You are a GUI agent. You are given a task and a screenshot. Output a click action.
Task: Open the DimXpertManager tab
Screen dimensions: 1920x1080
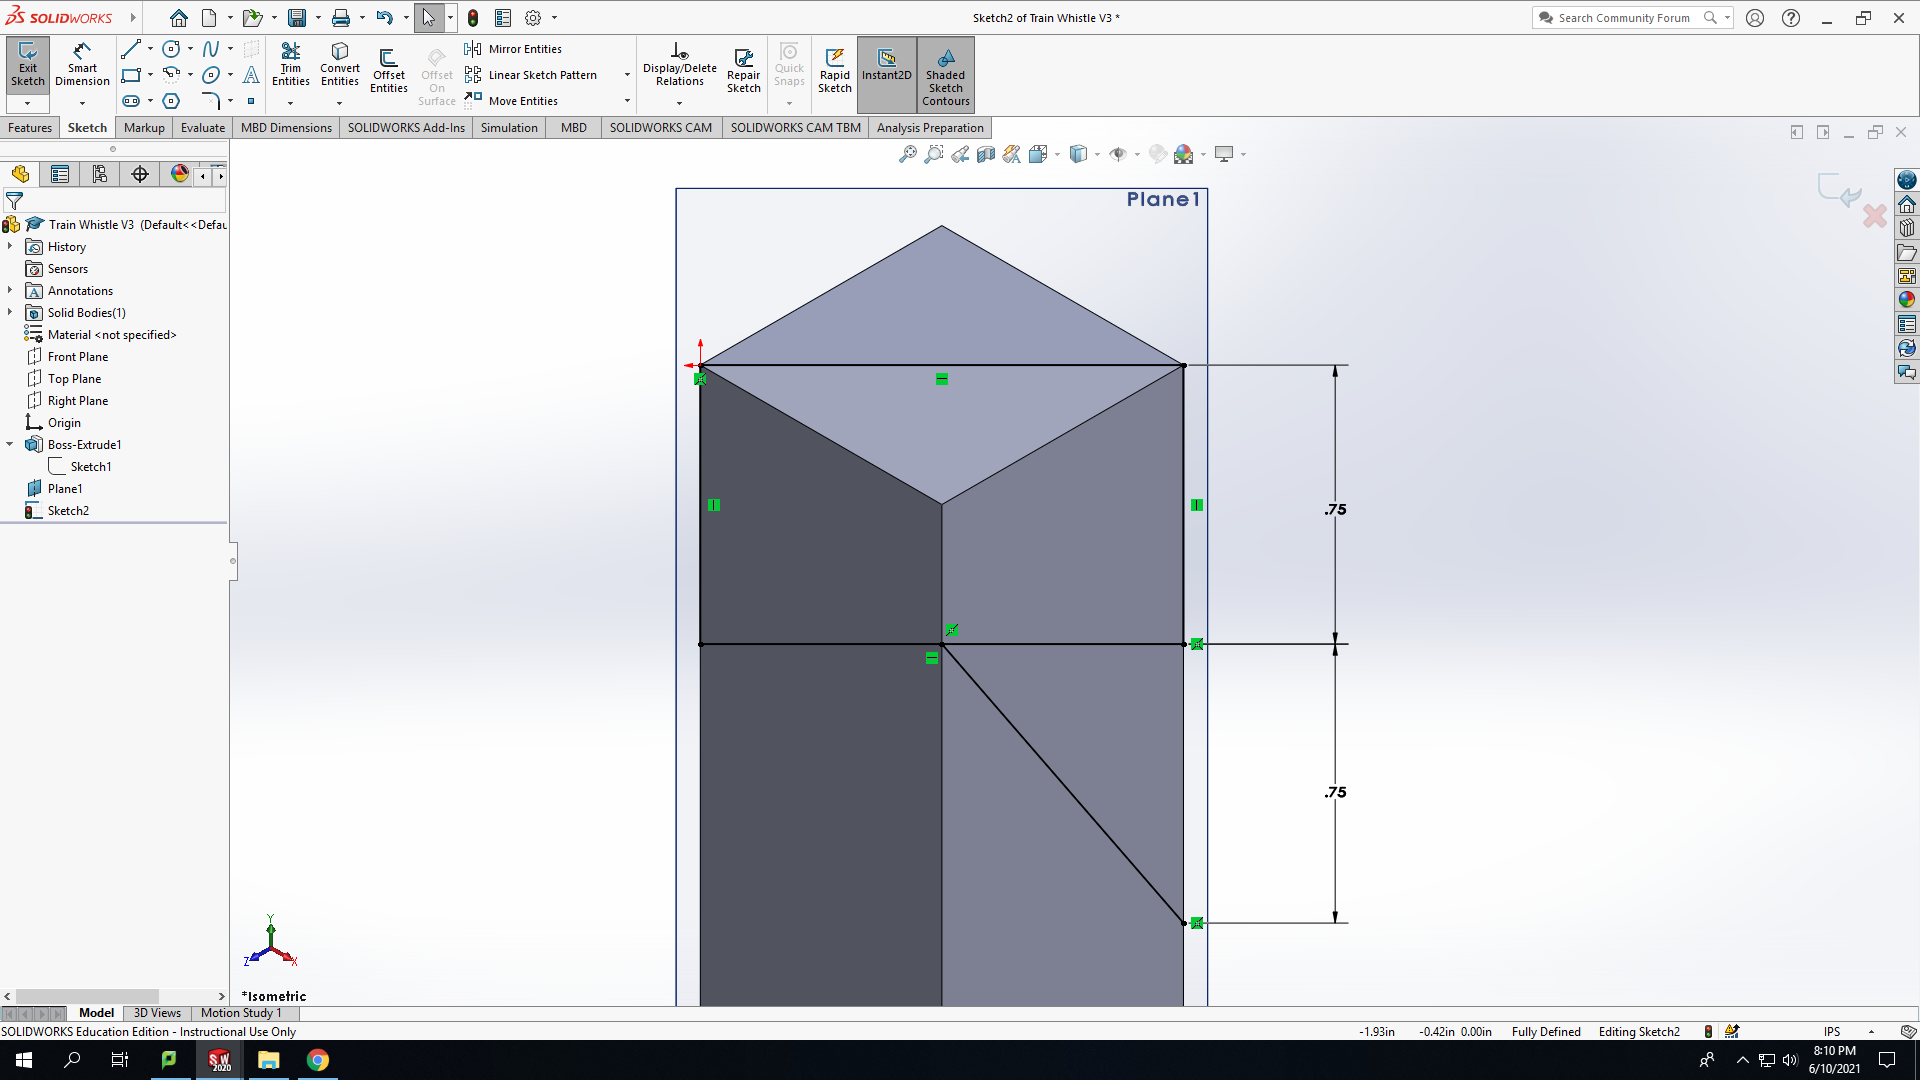pyautogui.click(x=140, y=174)
